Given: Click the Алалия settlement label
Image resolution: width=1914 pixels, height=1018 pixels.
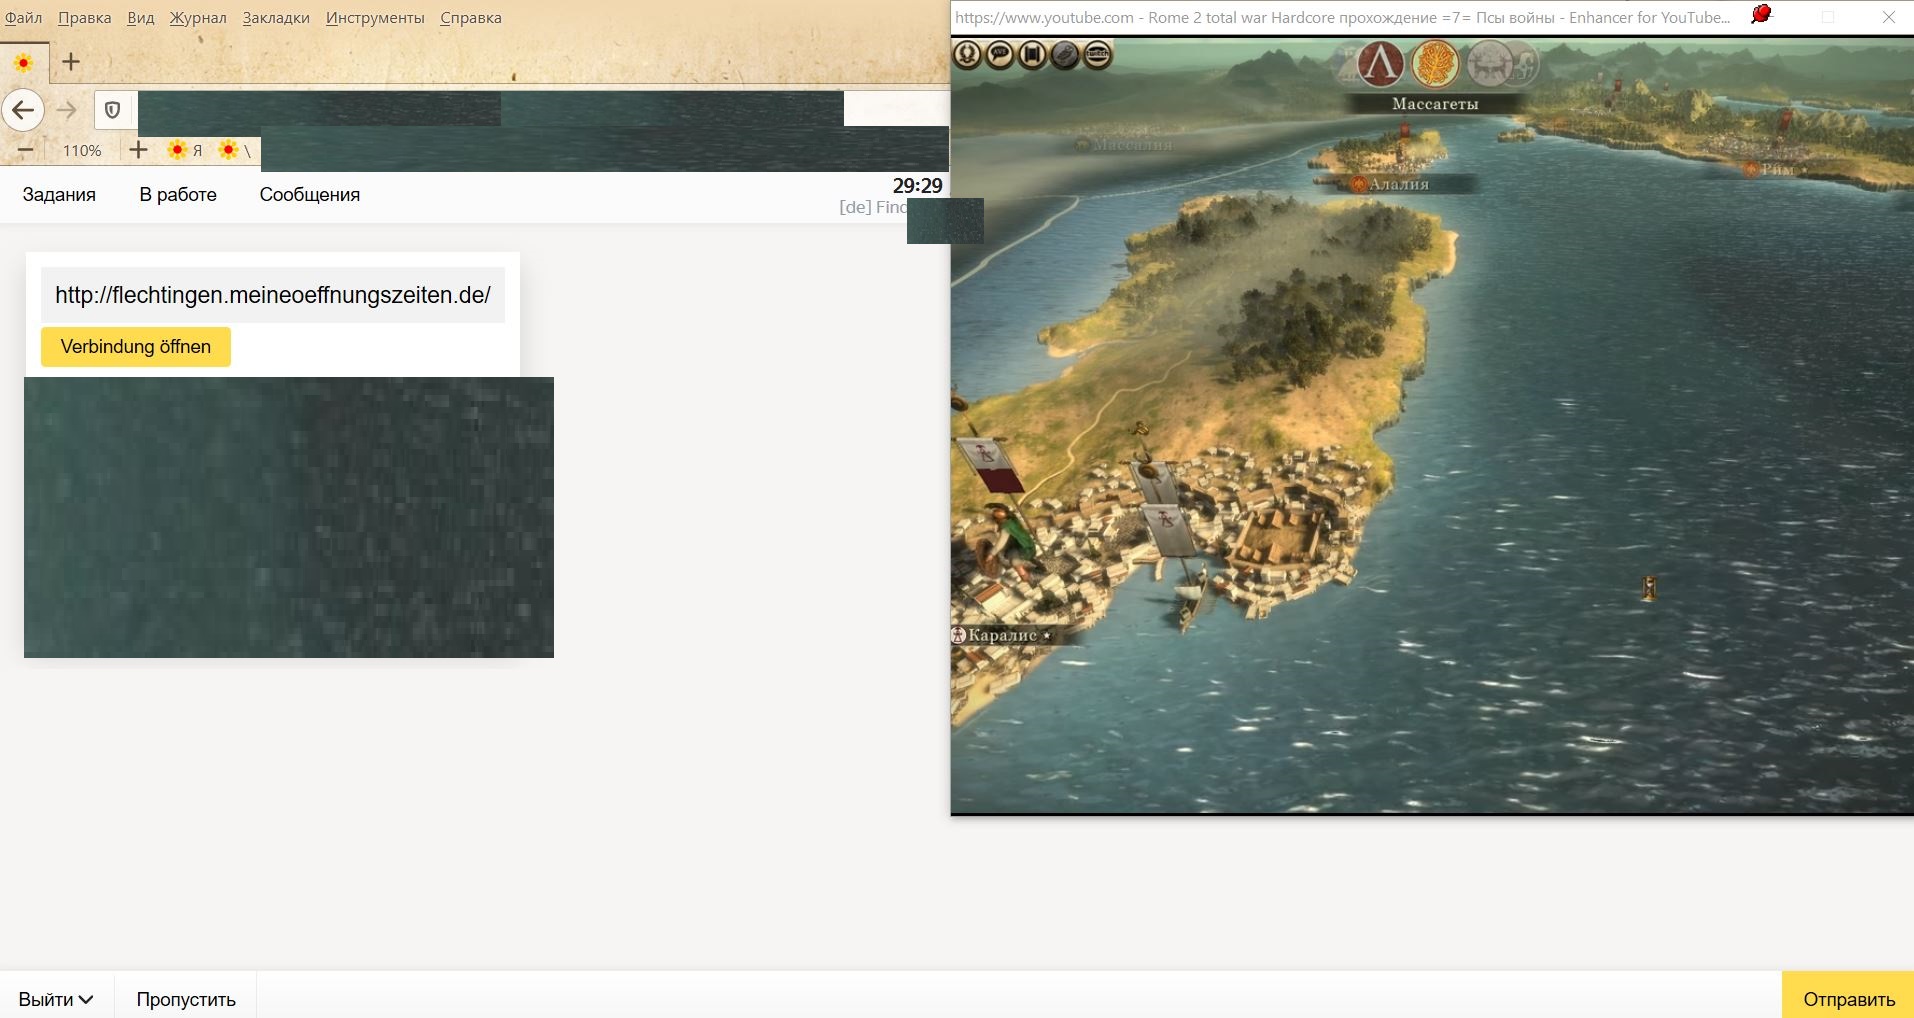Looking at the screenshot, I should tap(1398, 184).
